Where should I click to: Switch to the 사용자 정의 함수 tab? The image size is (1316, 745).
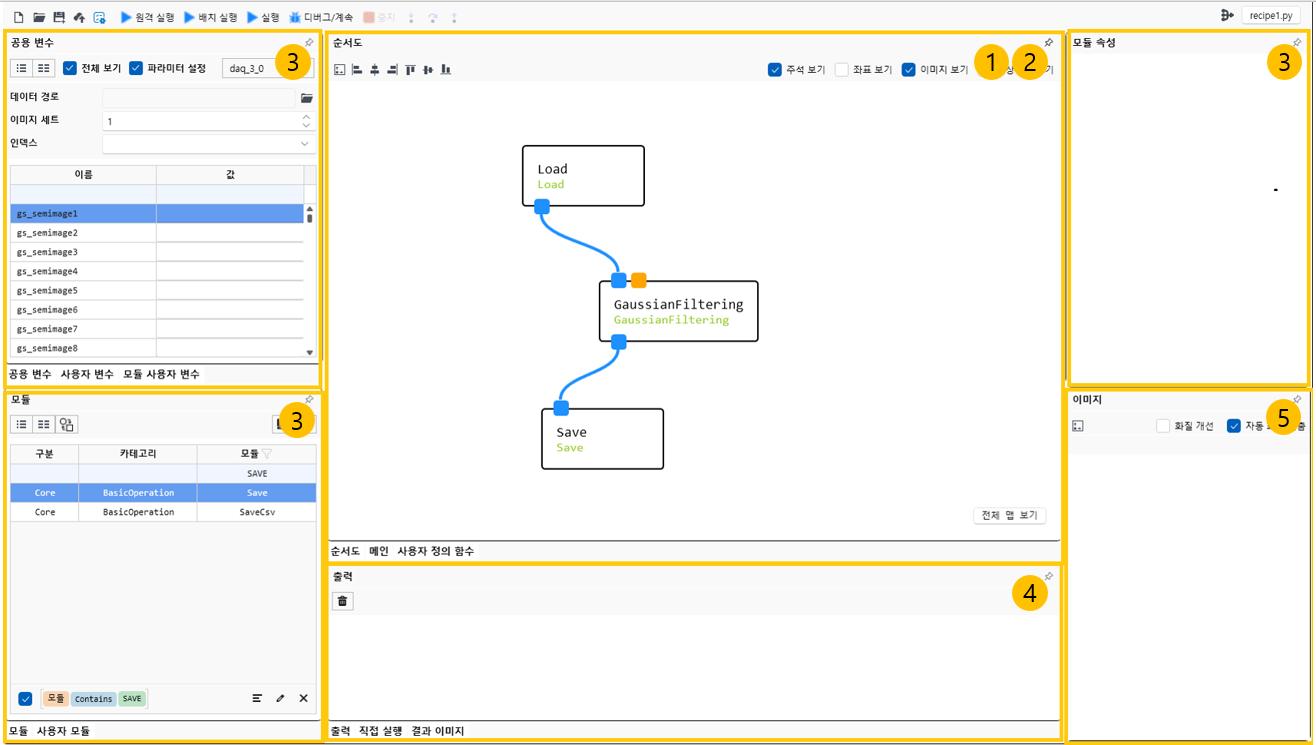pos(435,551)
